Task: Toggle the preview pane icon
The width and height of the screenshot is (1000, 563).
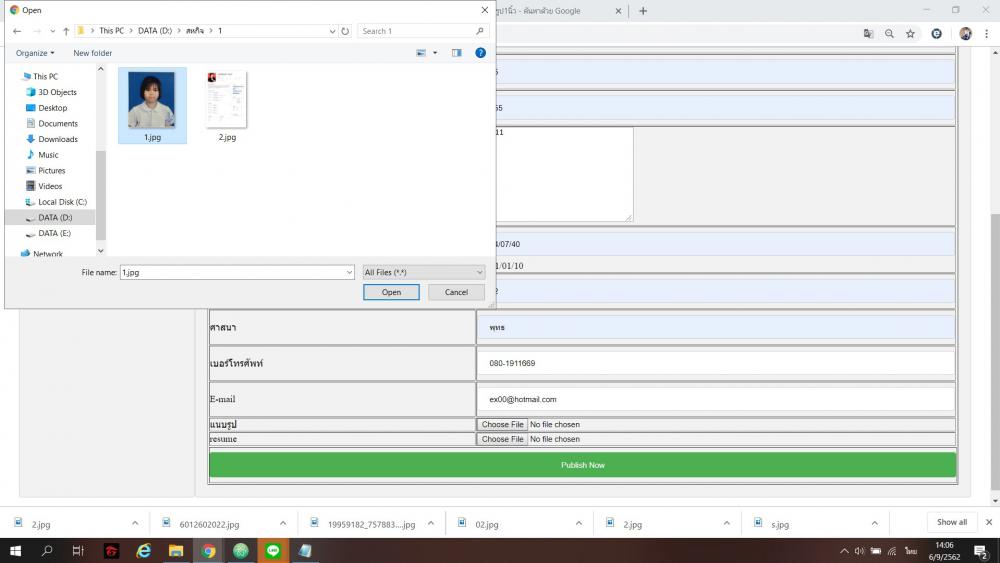Action: click(x=457, y=53)
